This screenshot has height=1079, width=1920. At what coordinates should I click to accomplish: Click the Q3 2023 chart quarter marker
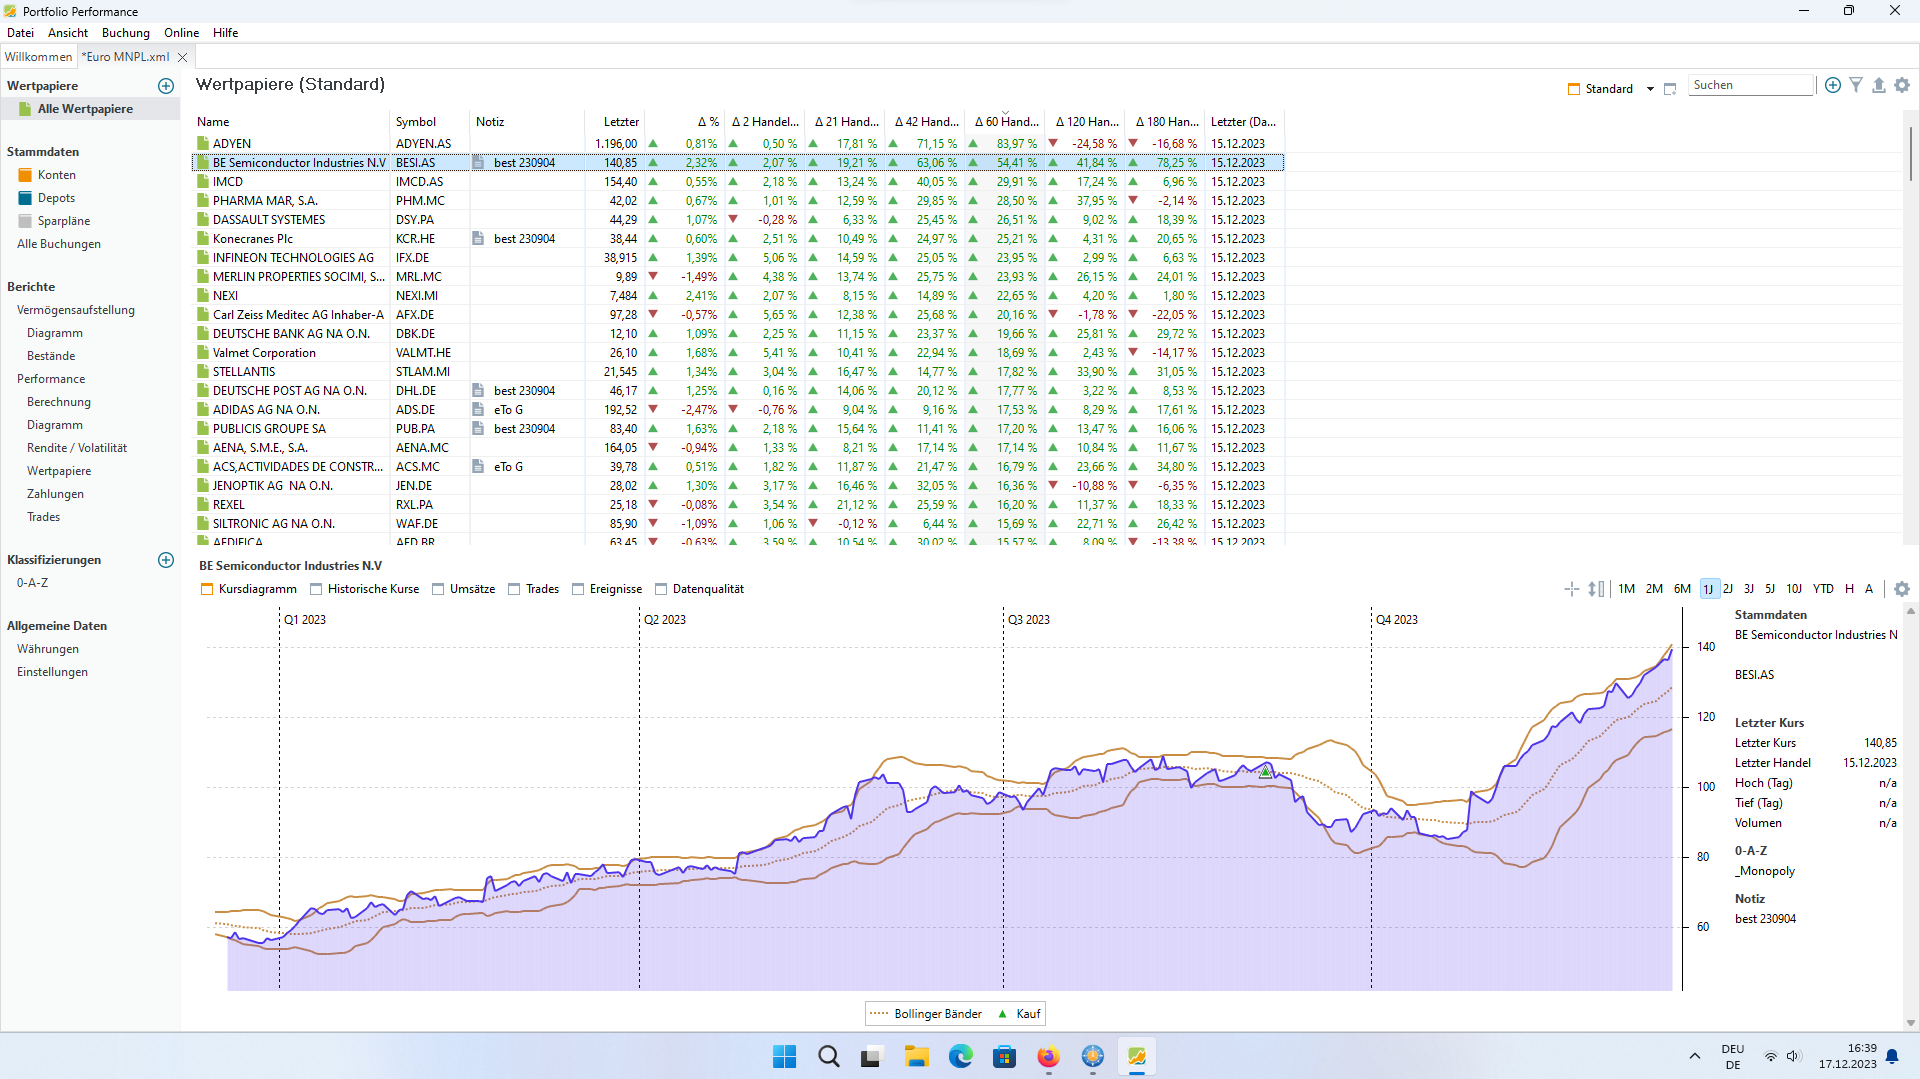[1029, 620]
